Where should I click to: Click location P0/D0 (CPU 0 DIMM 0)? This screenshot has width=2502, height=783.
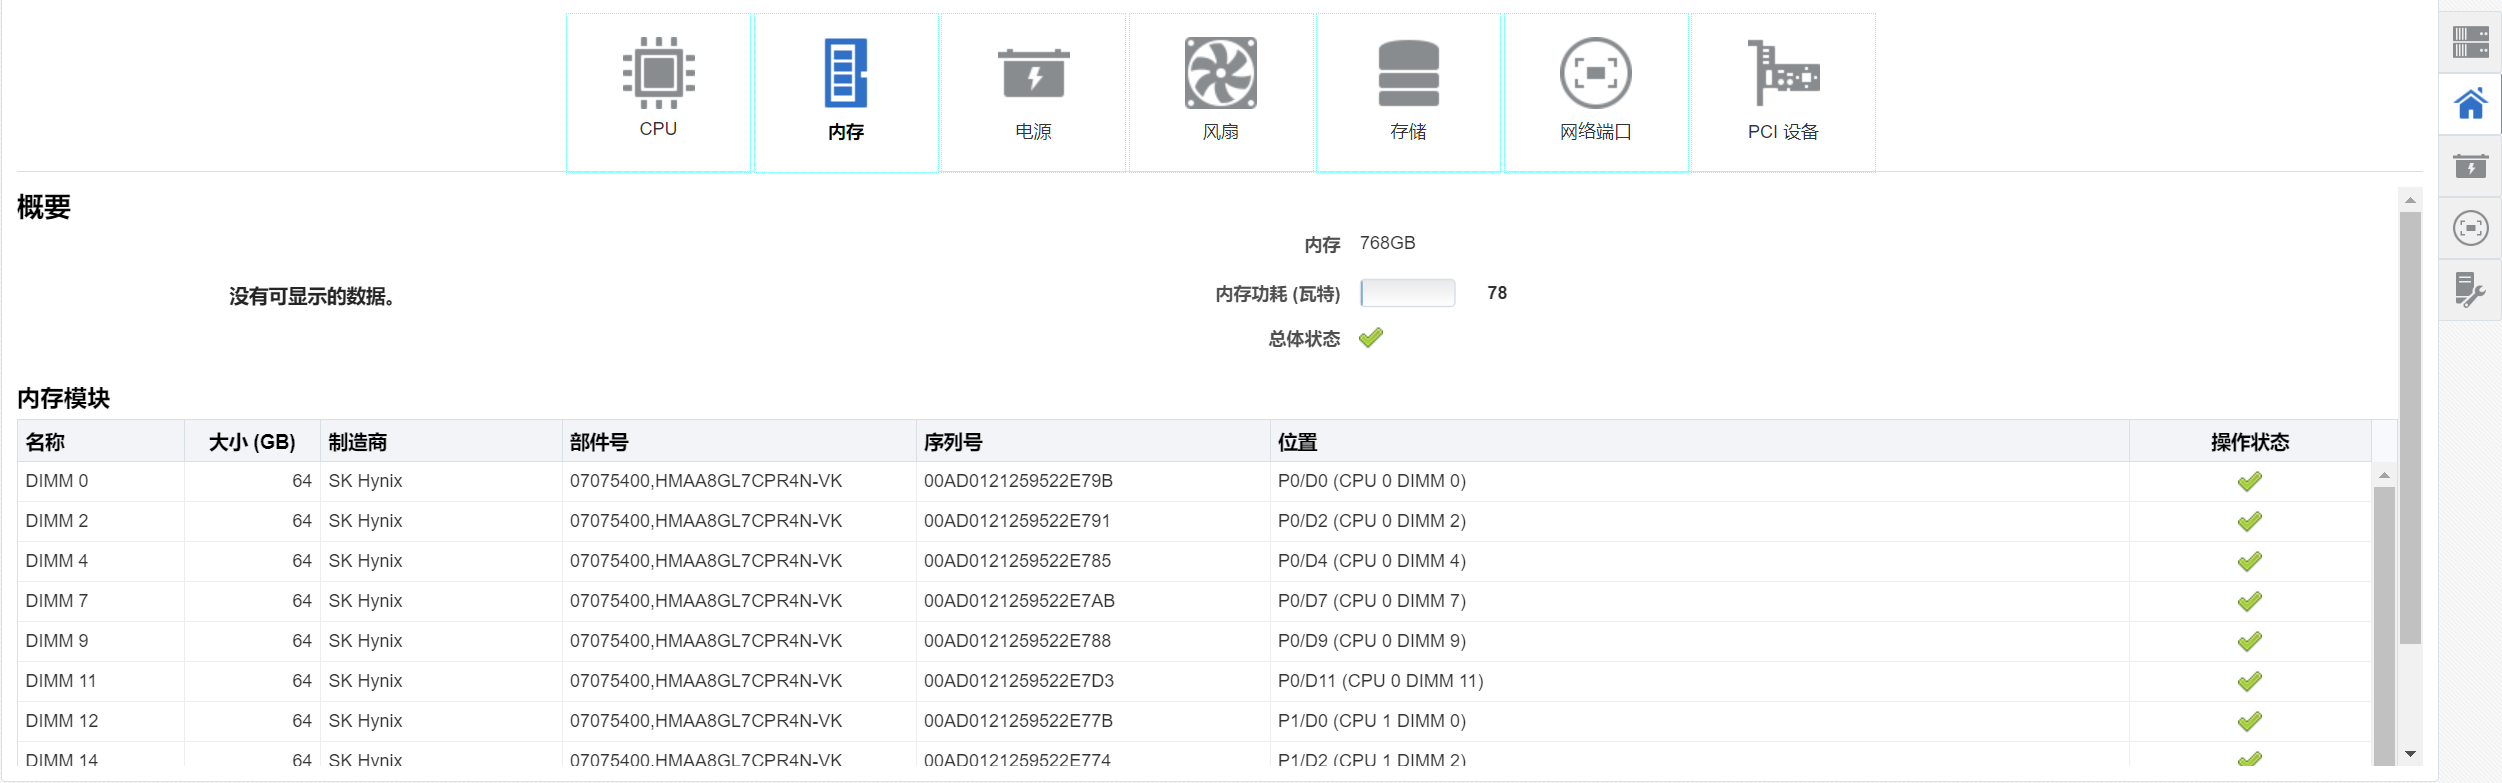pos(1372,481)
